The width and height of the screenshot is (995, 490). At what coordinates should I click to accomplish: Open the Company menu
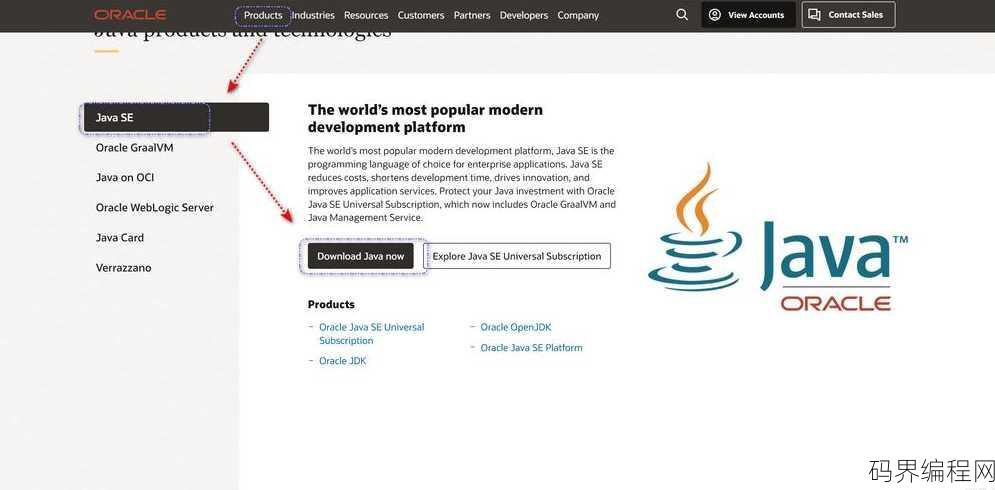click(x=578, y=15)
